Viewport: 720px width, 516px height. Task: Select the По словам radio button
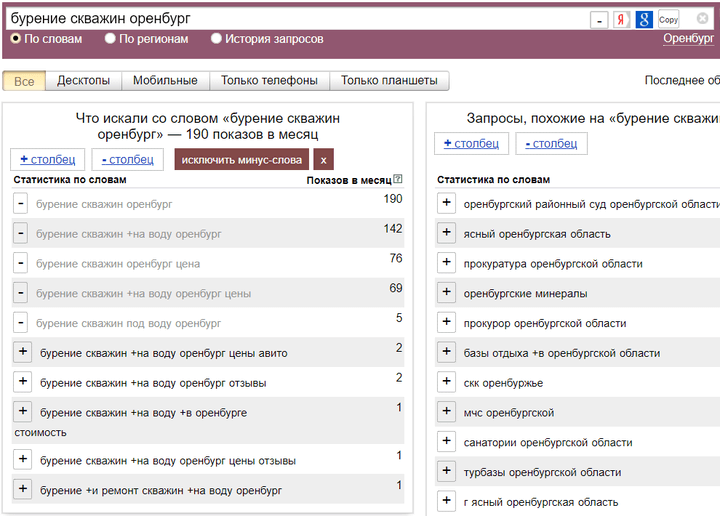pyautogui.click(x=16, y=39)
